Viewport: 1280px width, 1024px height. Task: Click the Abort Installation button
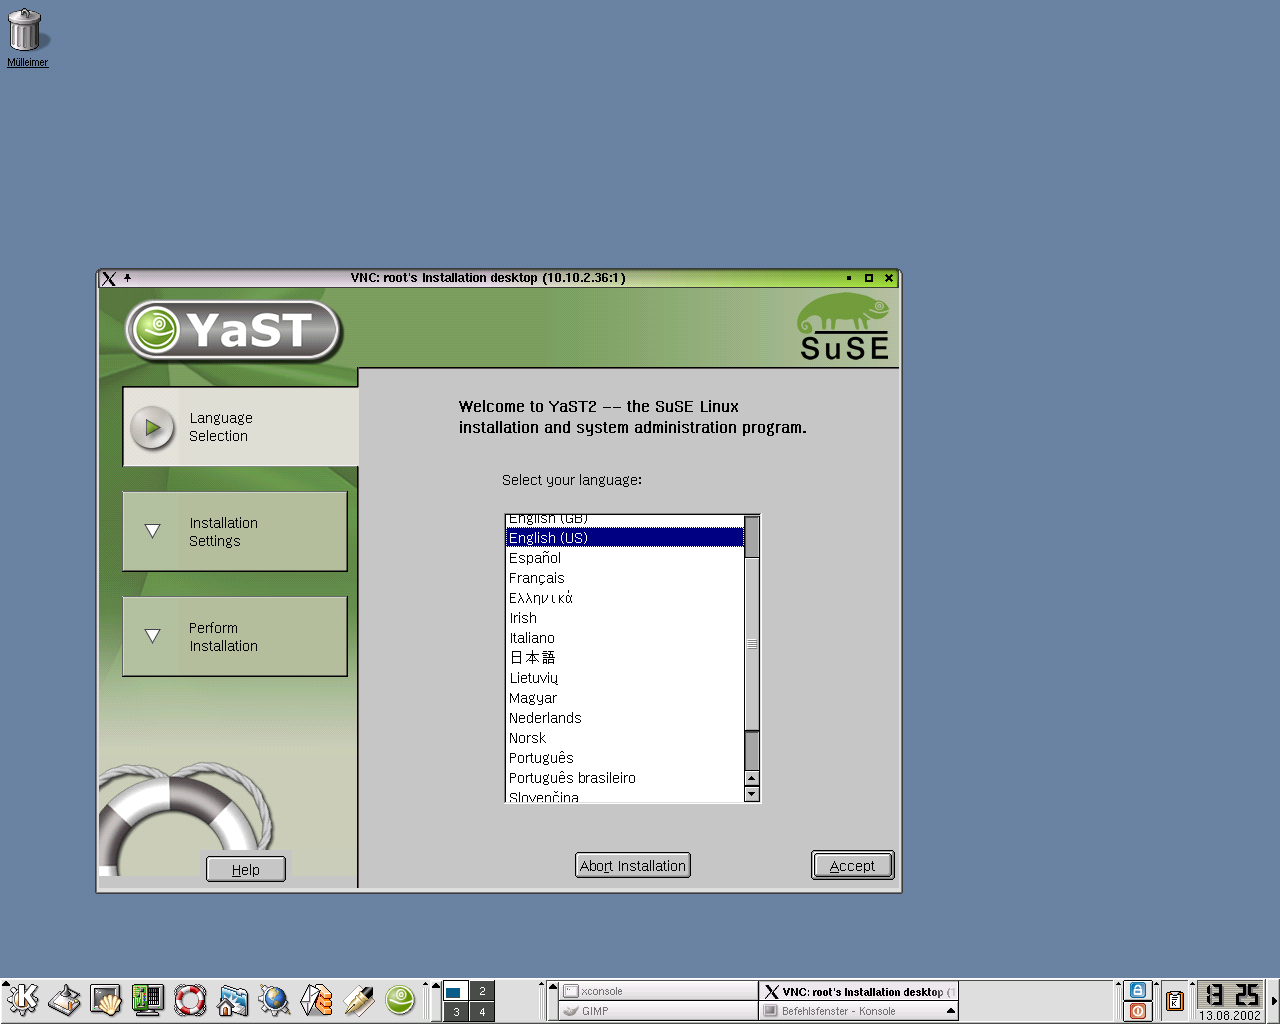pos(633,866)
